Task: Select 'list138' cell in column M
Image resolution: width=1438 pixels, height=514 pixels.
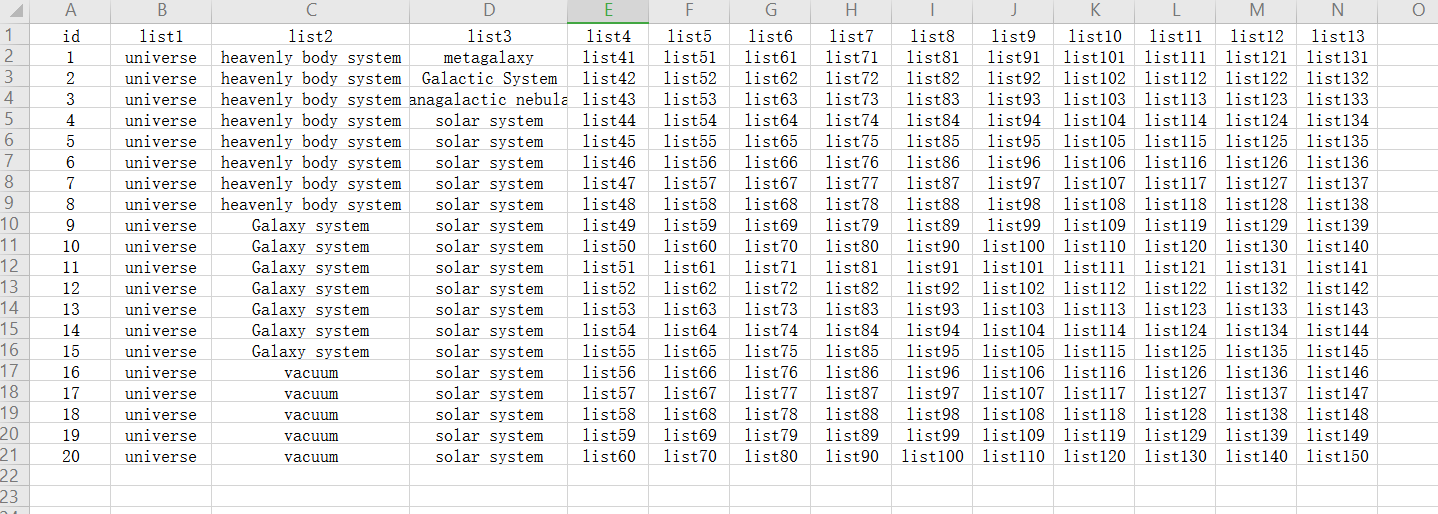Action: pos(1256,414)
